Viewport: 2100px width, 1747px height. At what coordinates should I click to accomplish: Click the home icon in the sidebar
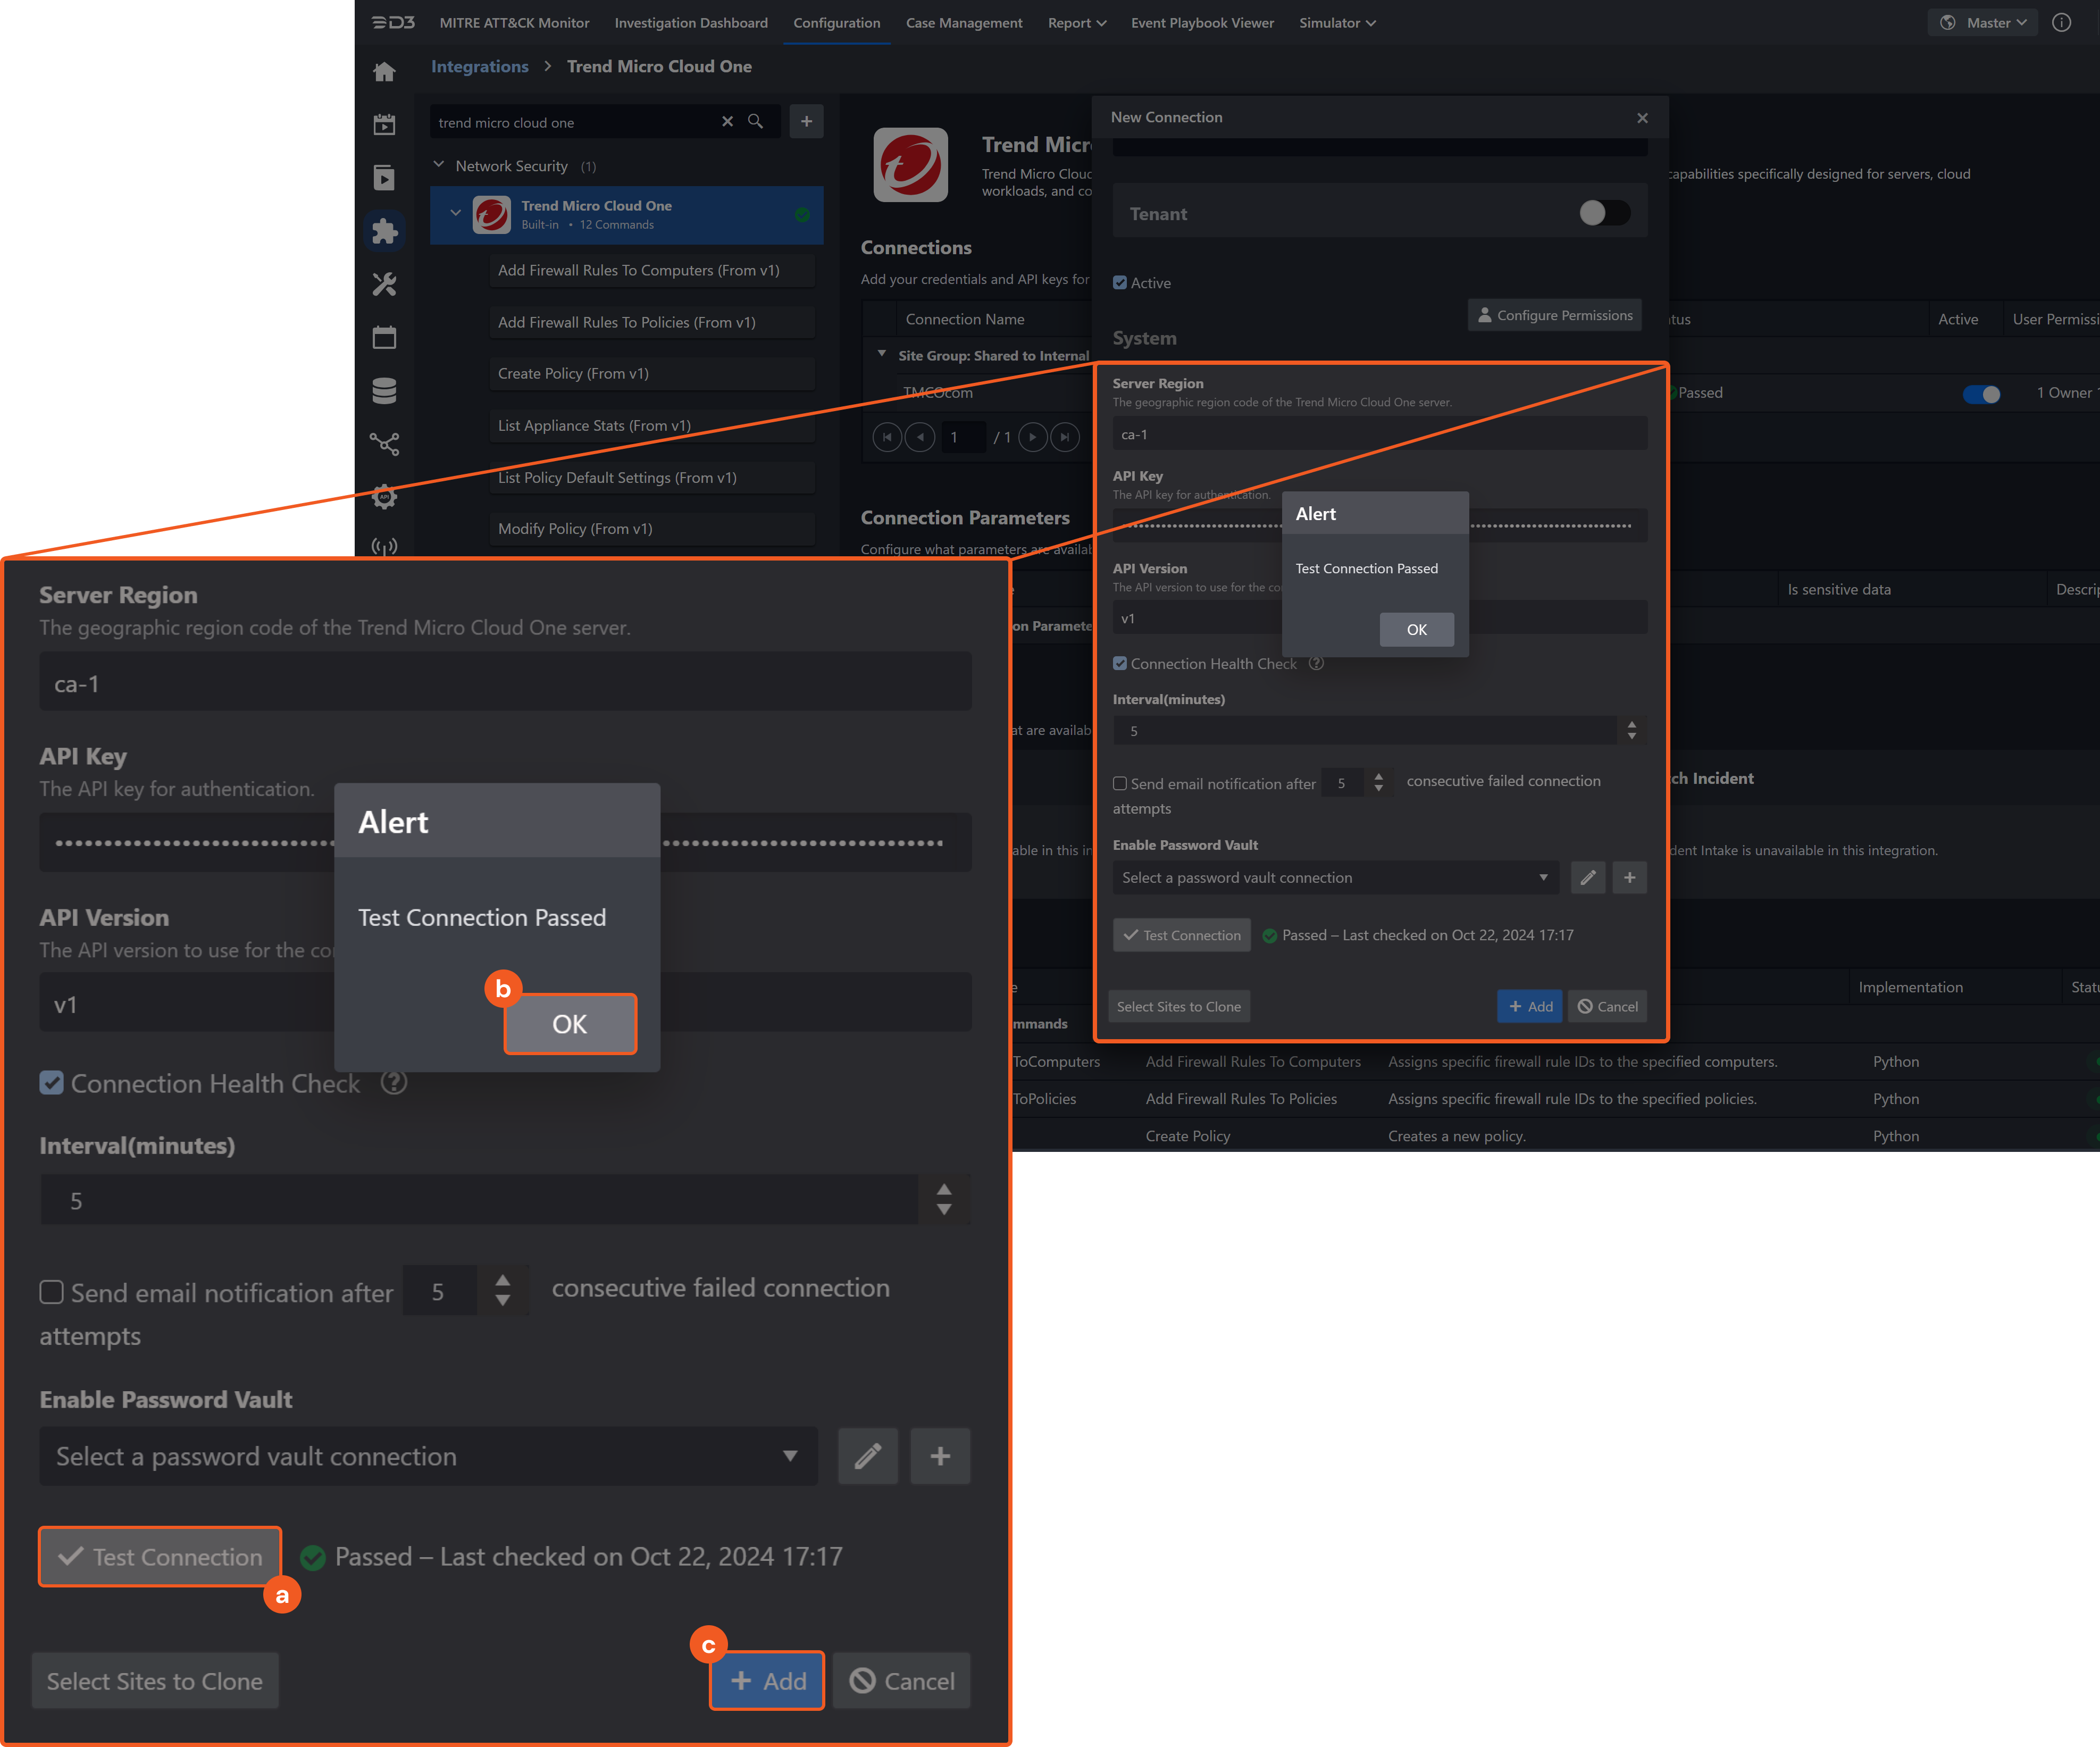(384, 72)
